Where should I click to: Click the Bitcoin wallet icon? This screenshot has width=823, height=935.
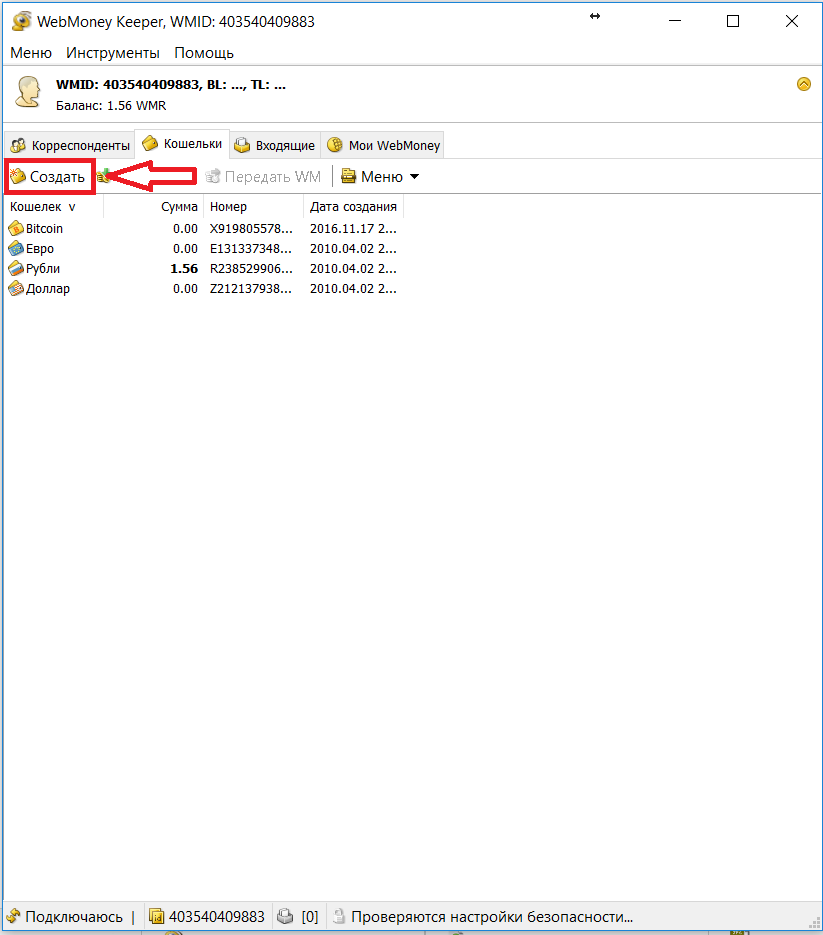16,229
